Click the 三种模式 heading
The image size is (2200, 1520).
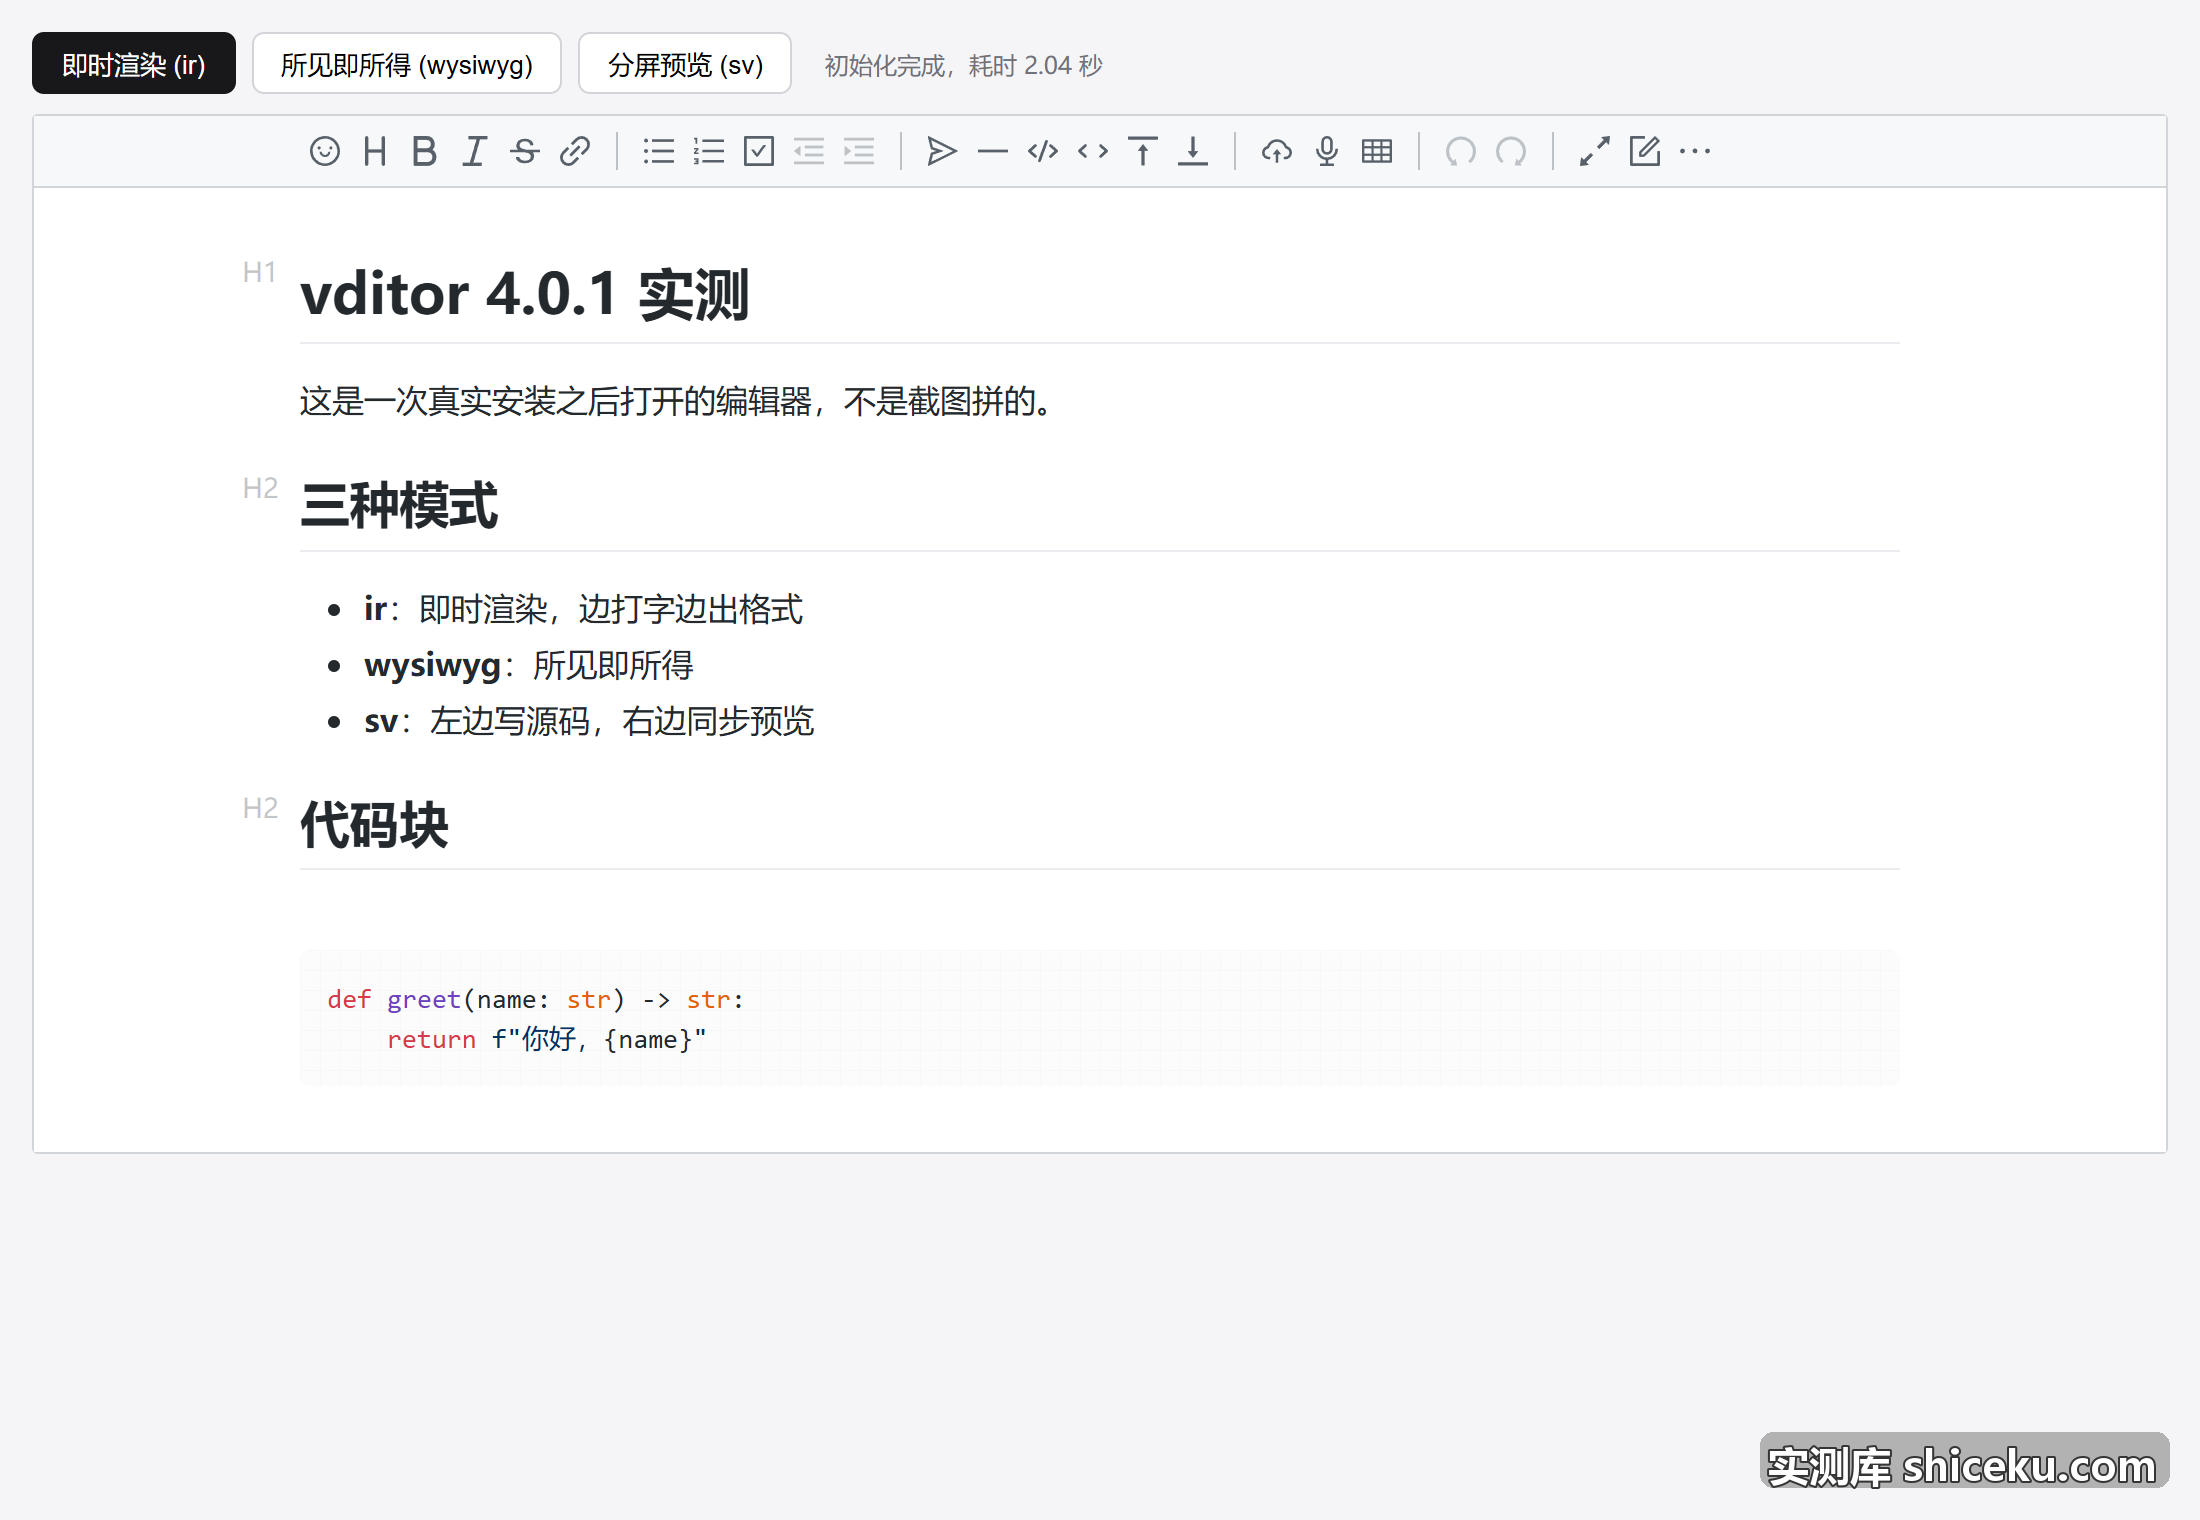(x=399, y=505)
